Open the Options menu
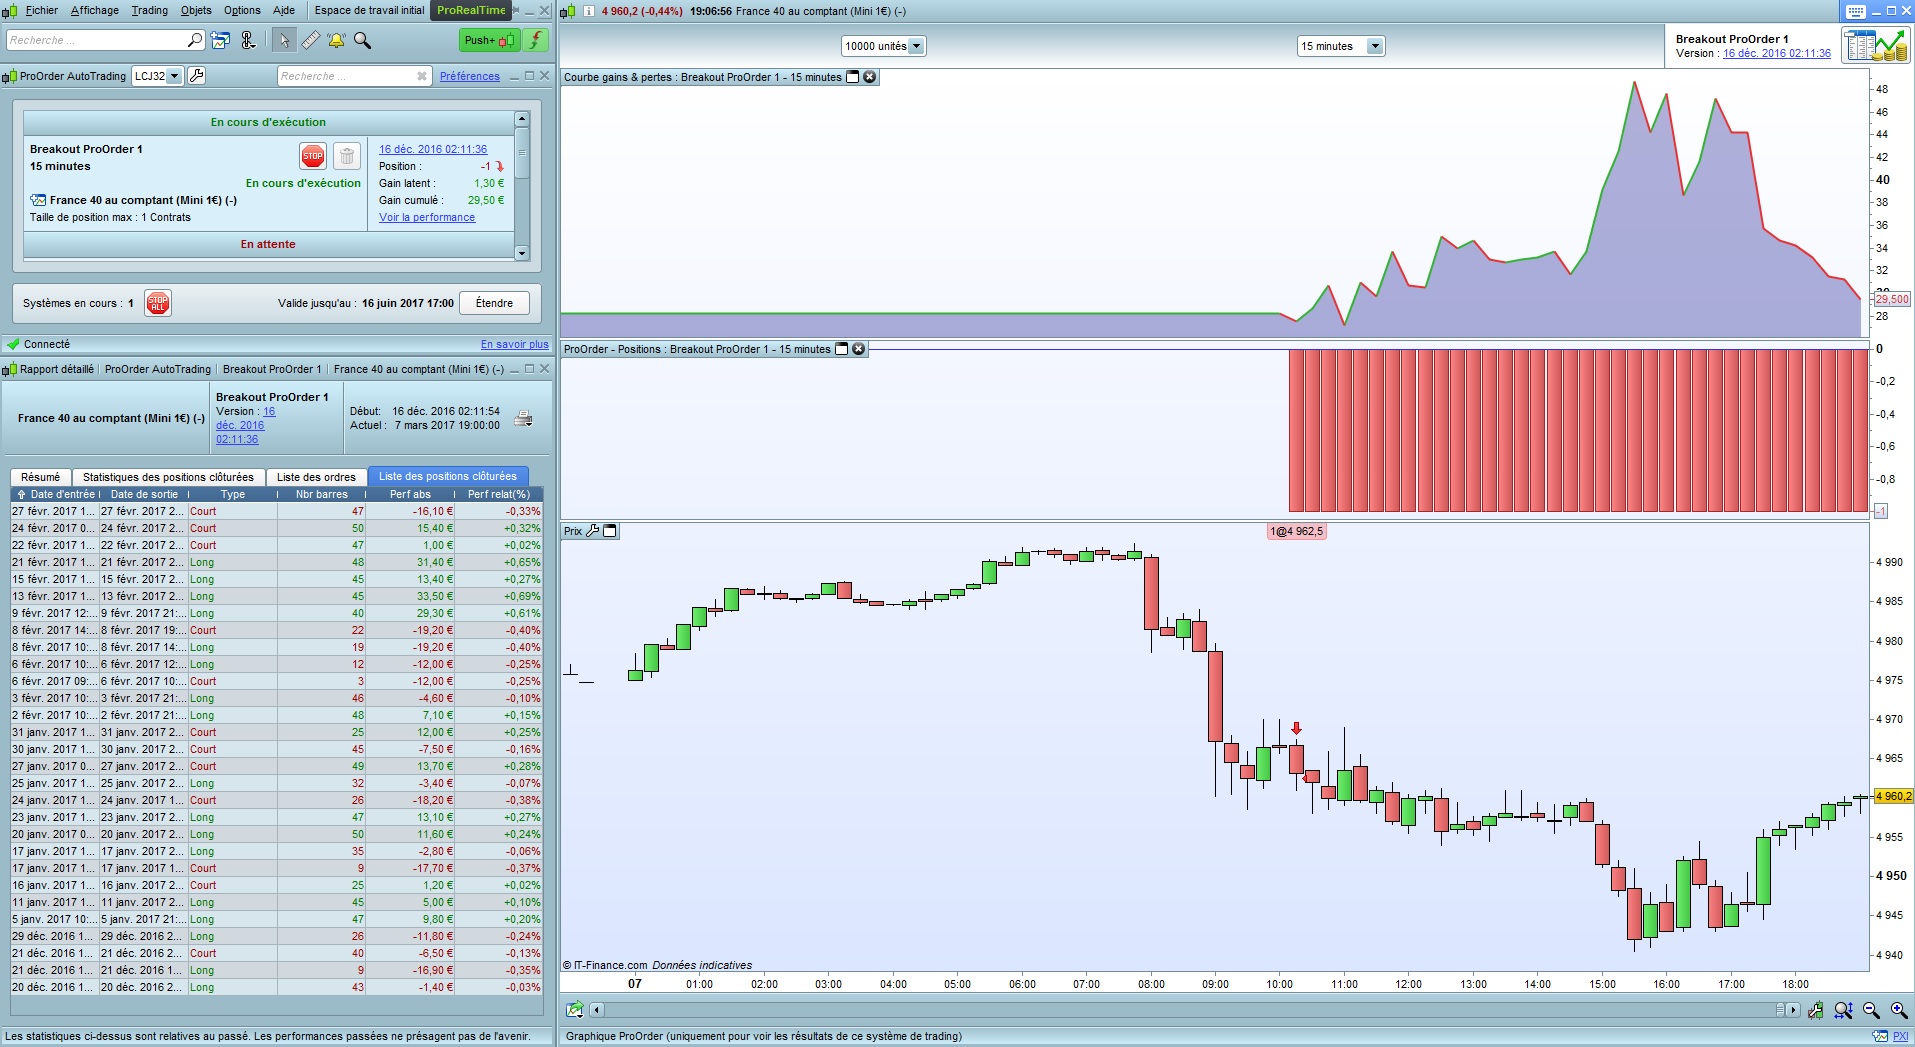 [x=242, y=10]
